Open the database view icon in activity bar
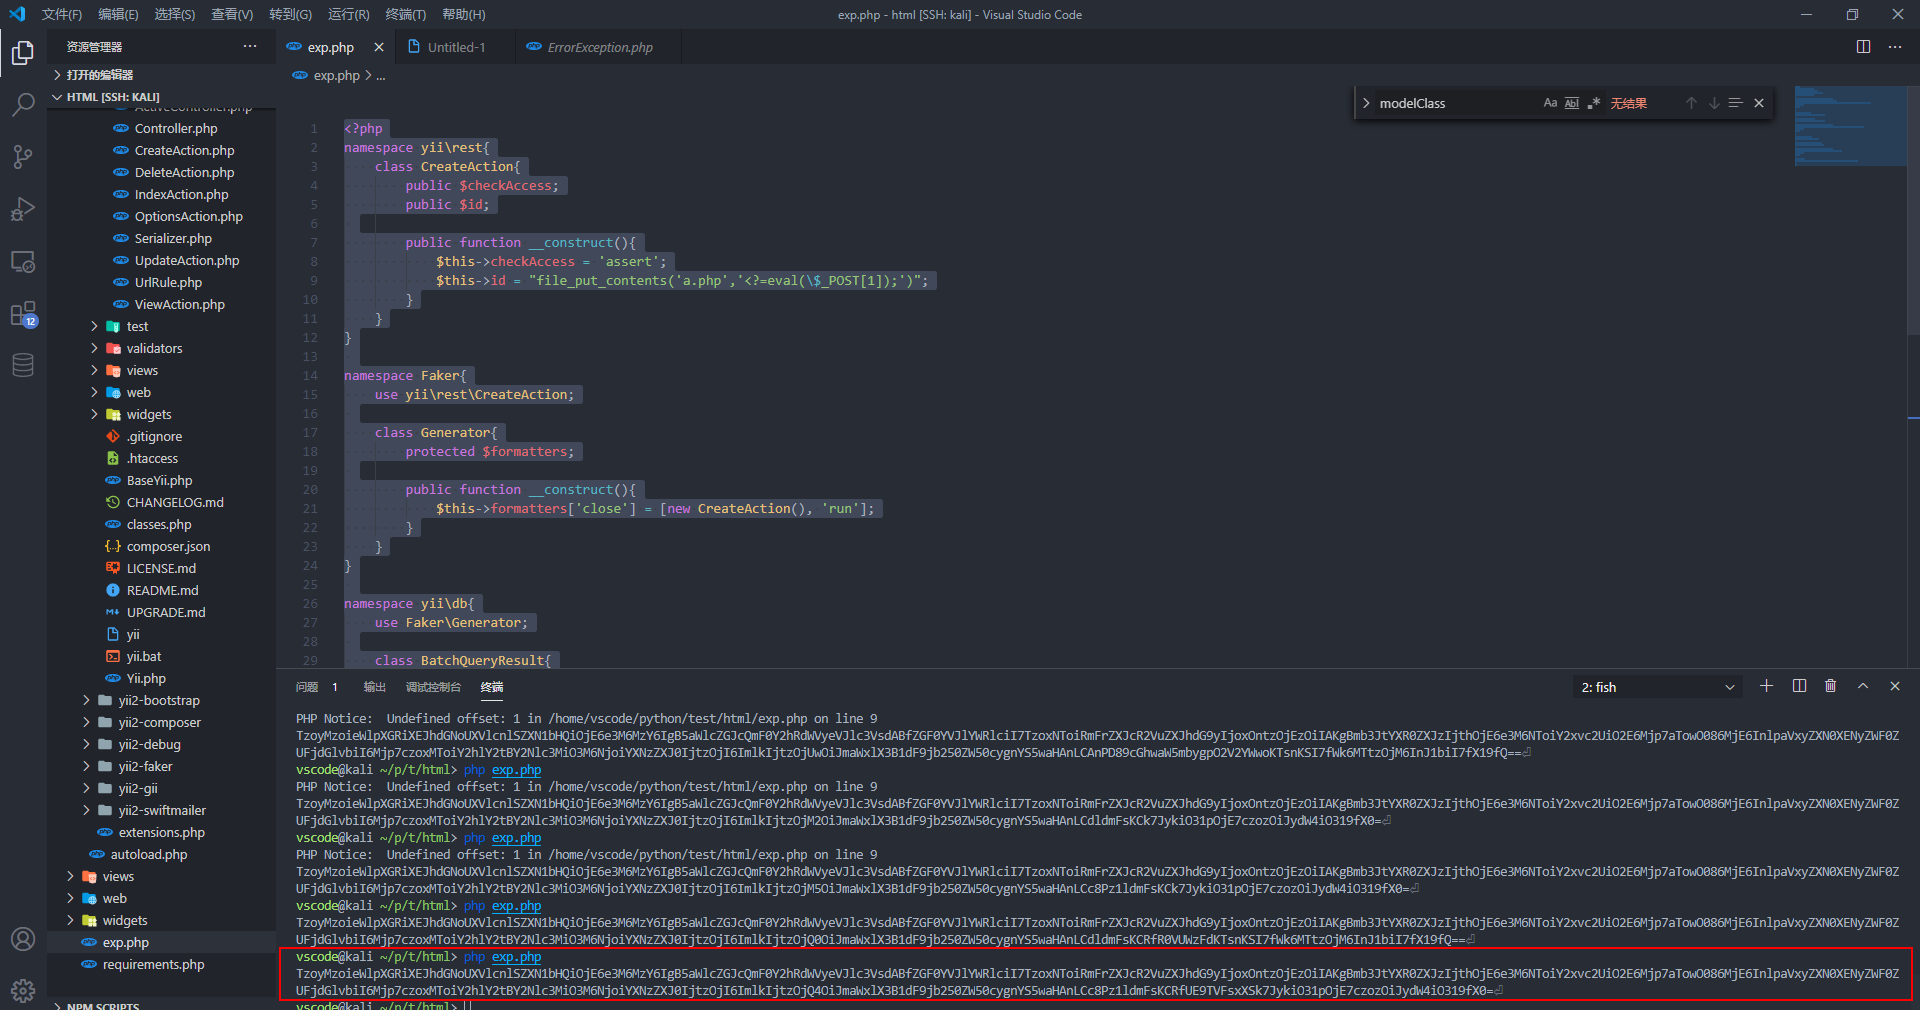The height and width of the screenshot is (1010, 1920). (22, 365)
